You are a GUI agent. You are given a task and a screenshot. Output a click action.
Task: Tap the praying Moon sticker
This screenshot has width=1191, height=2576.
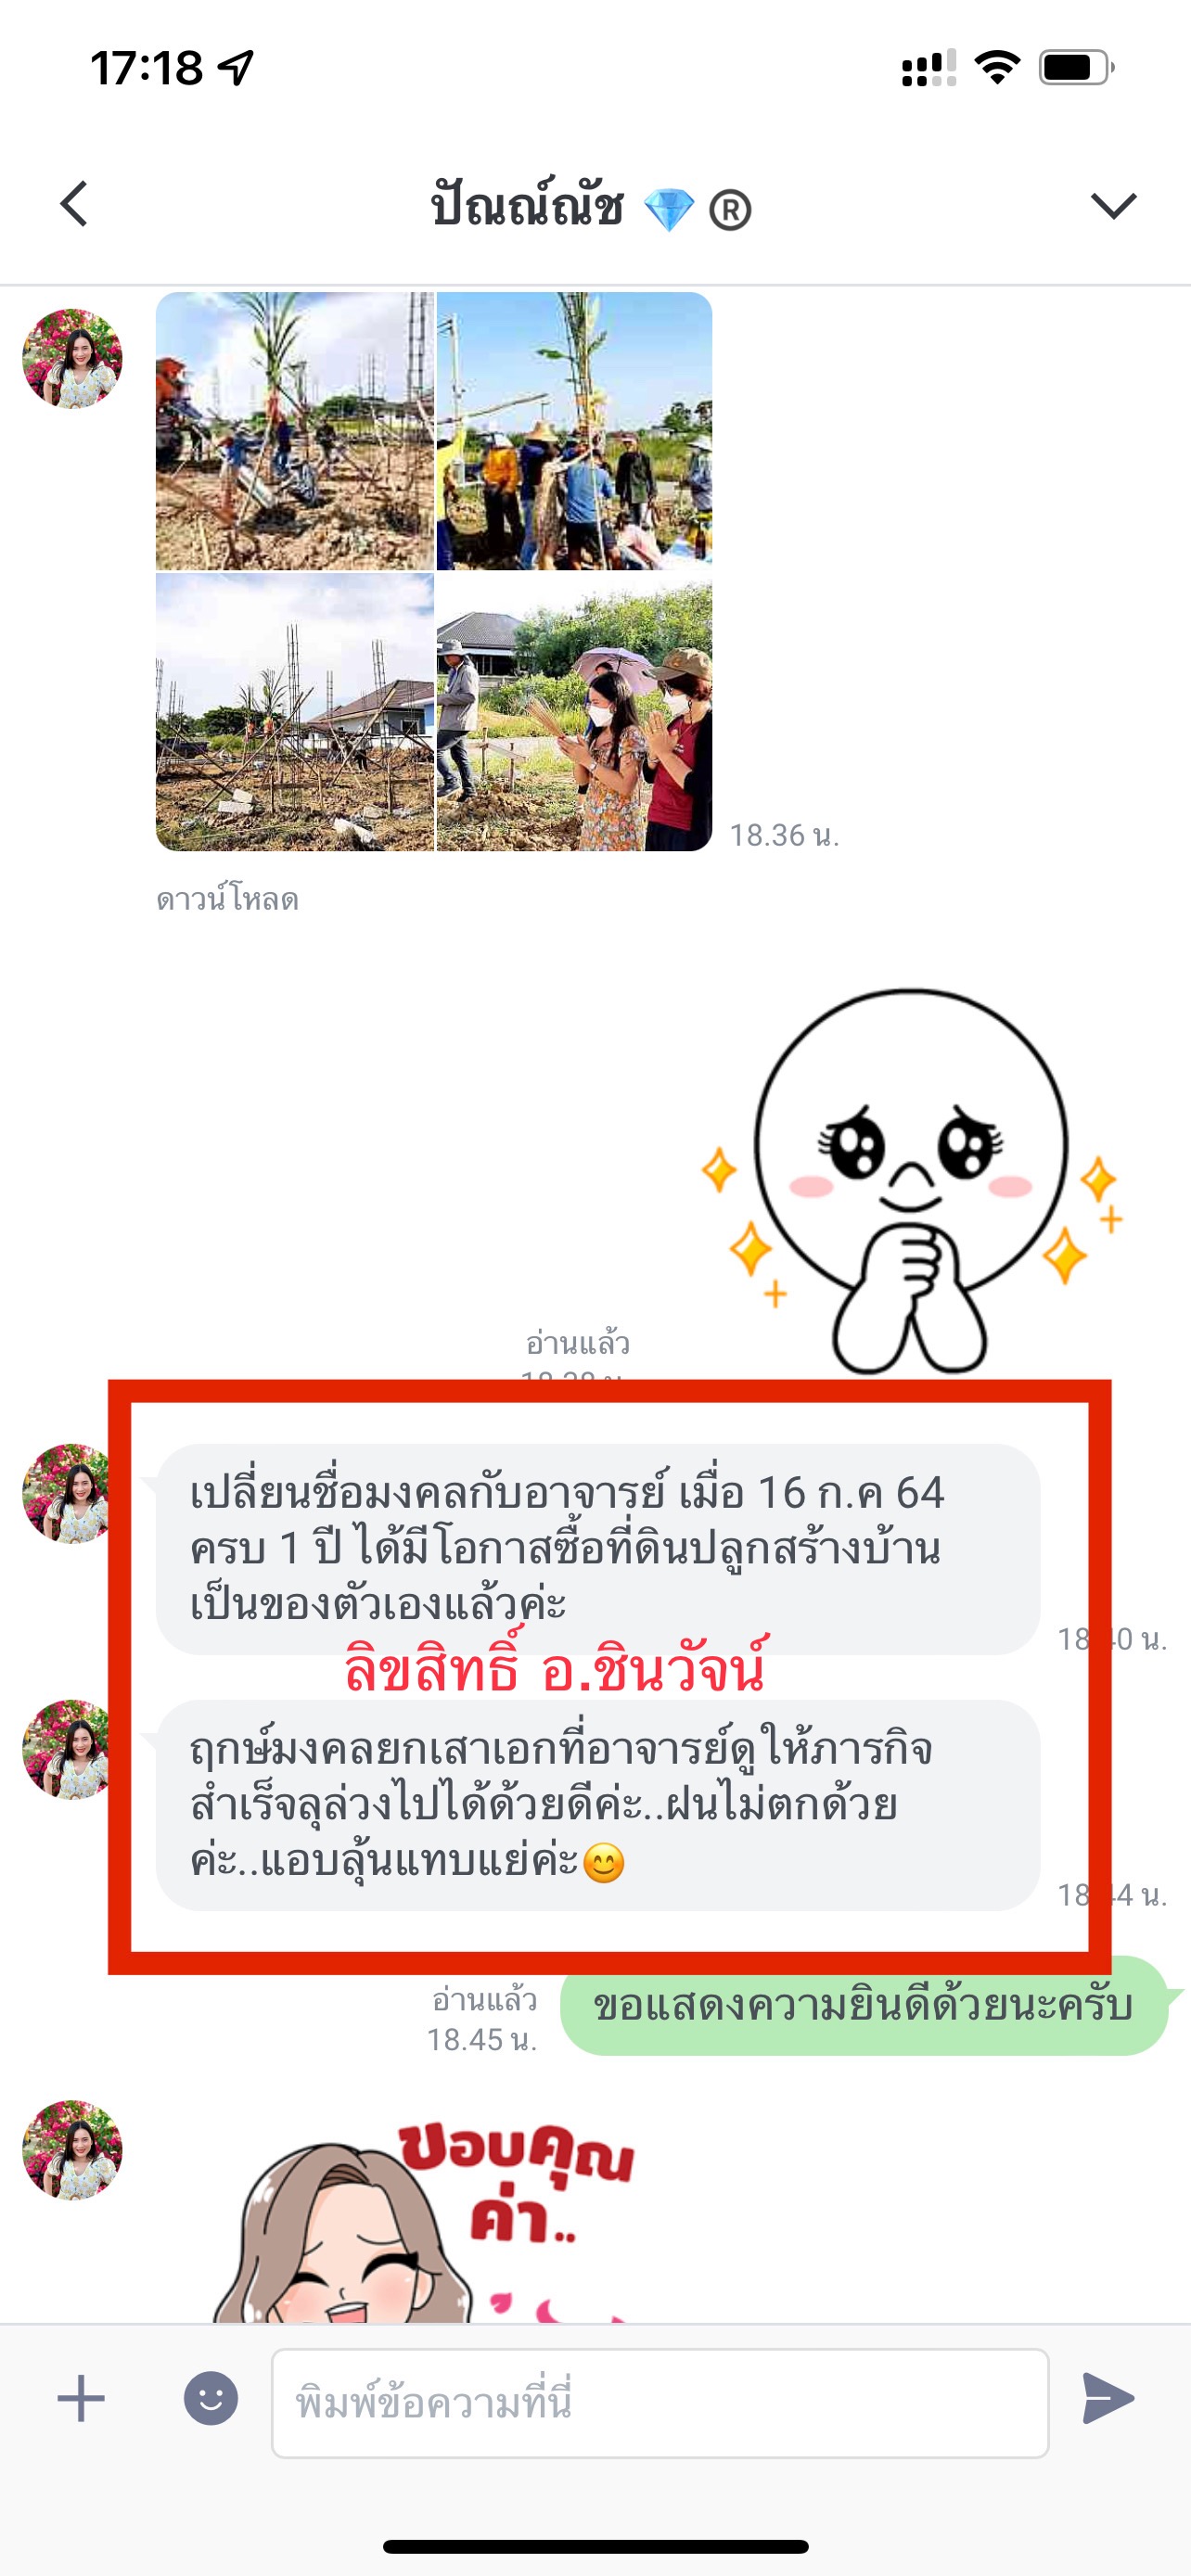click(911, 1180)
